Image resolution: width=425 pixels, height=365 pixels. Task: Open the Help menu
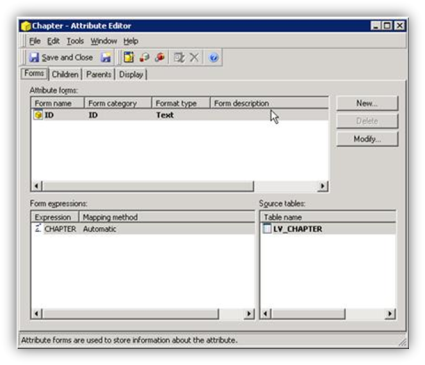pos(131,41)
